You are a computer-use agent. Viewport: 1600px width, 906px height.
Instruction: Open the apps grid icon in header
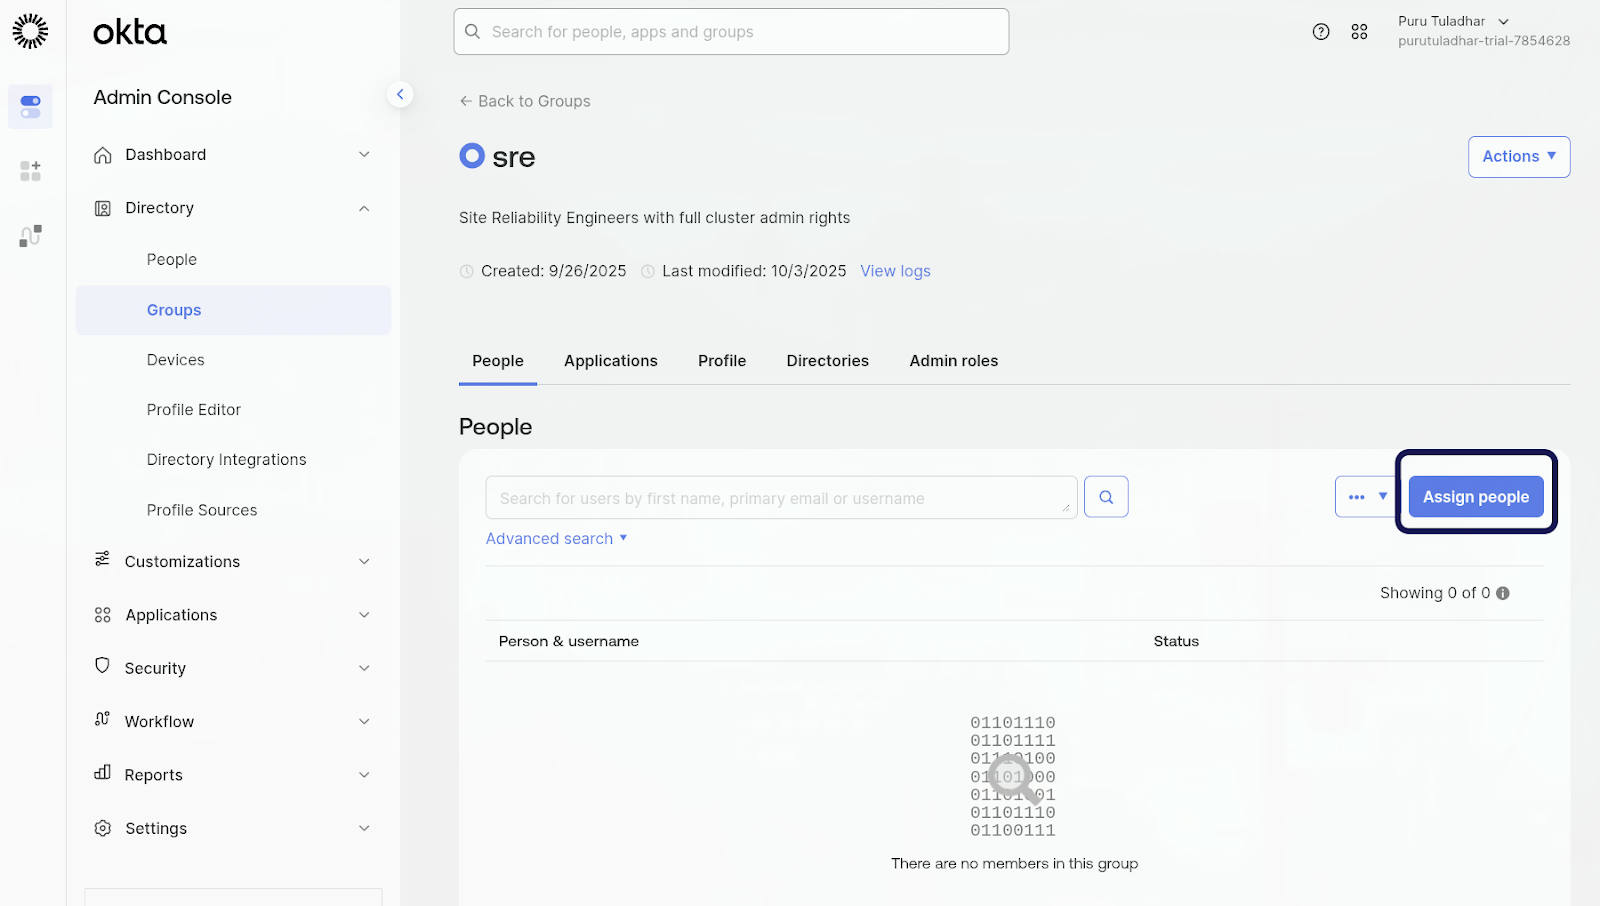point(1359,32)
